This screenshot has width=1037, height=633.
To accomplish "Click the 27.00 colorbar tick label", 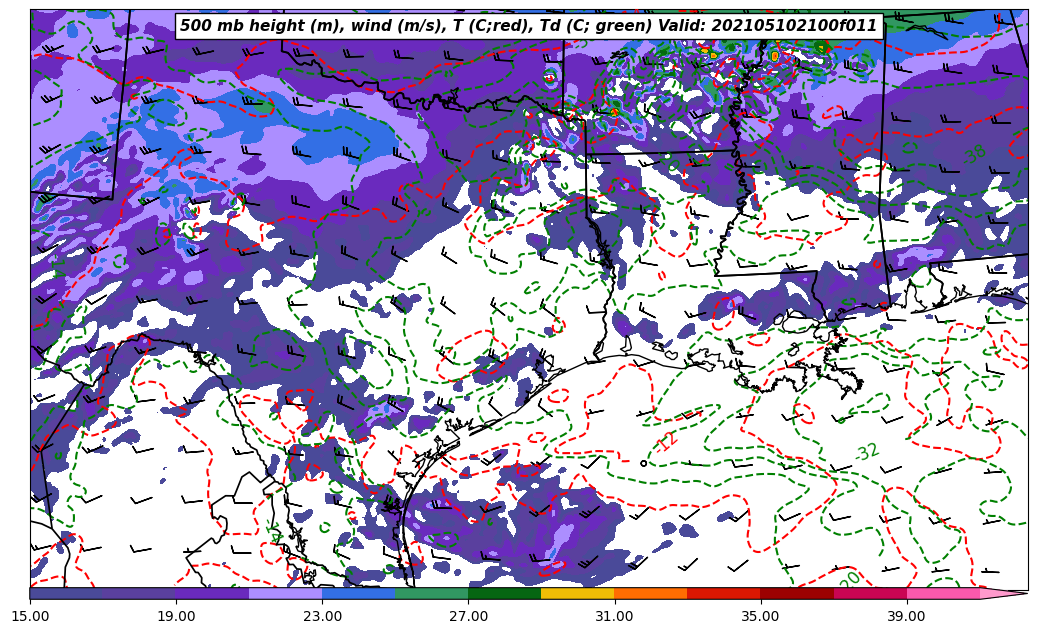I will point(468,616).
